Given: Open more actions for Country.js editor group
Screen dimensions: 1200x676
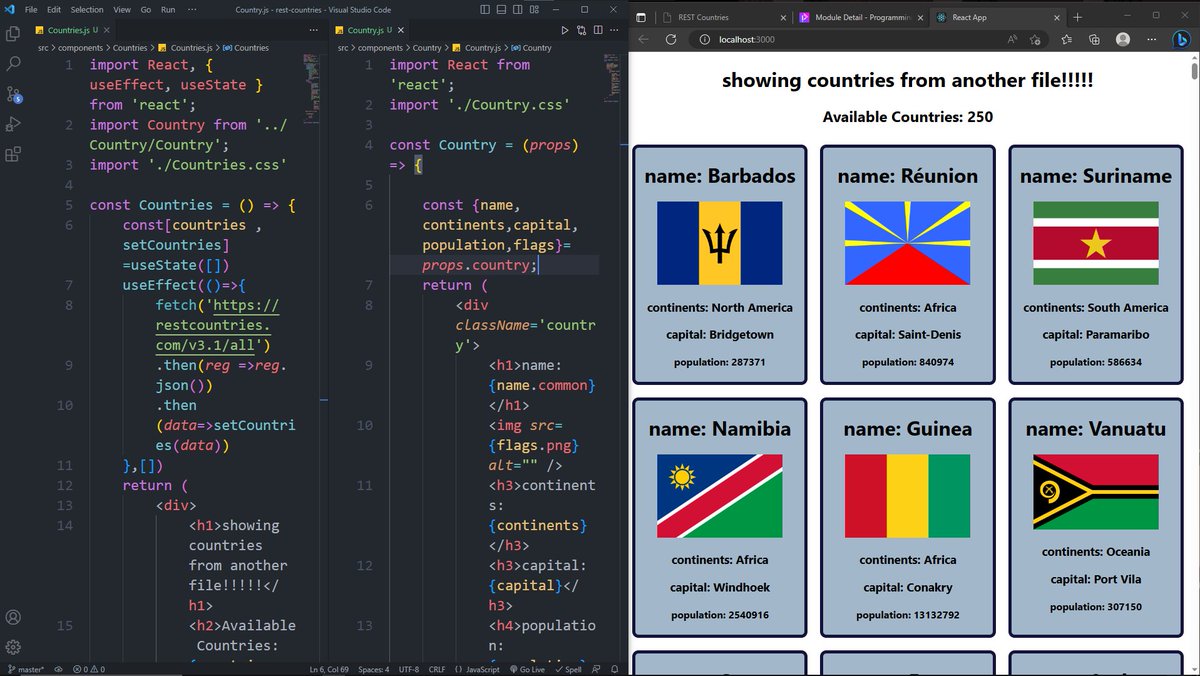Looking at the screenshot, I should 614,31.
